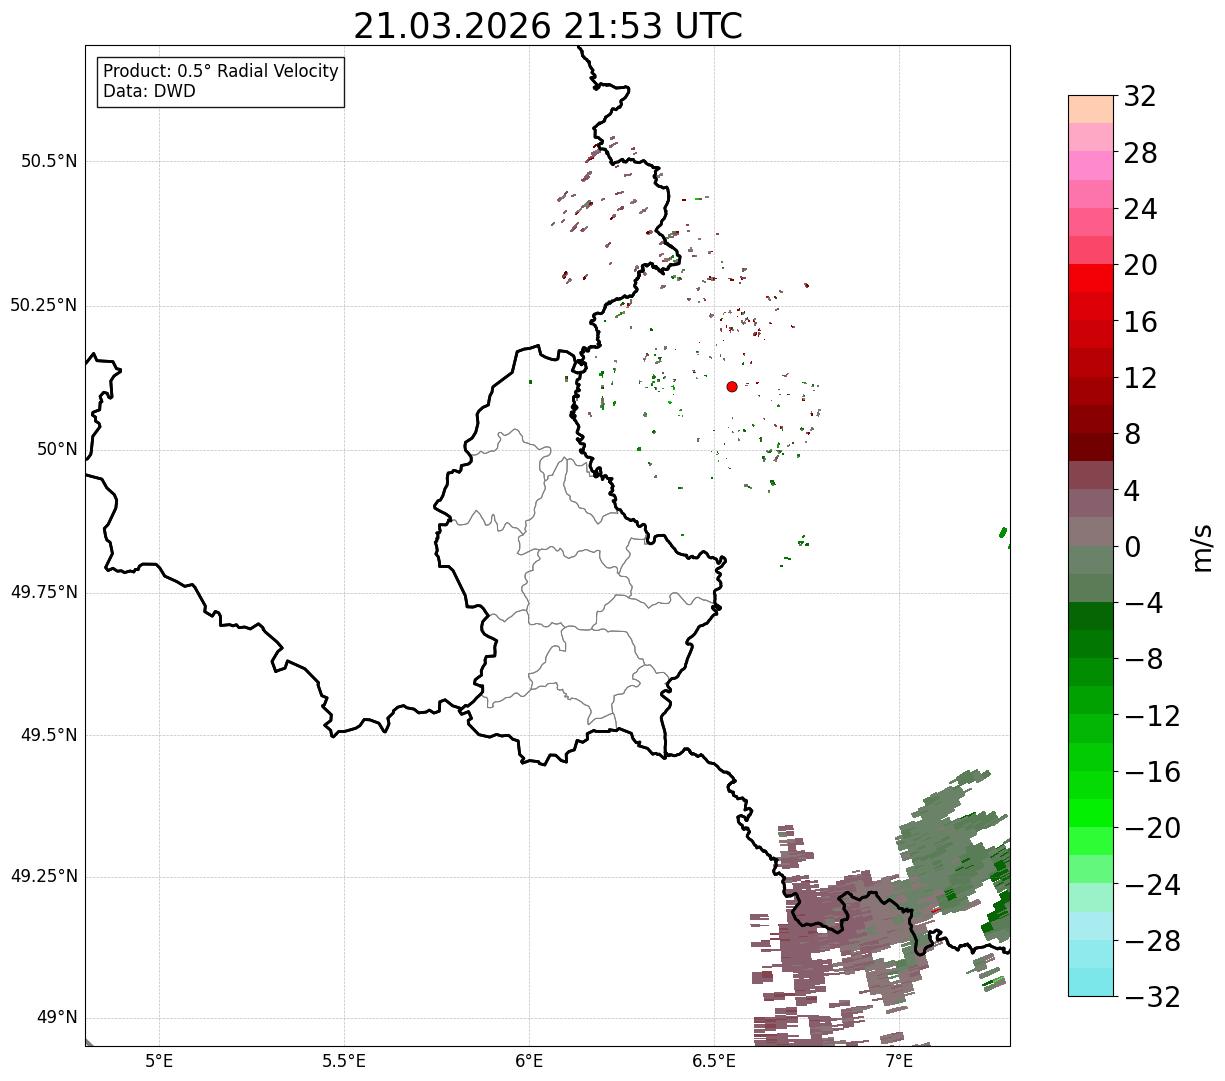
Task: Click the Data: DWD label
Action: pos(149,91)
